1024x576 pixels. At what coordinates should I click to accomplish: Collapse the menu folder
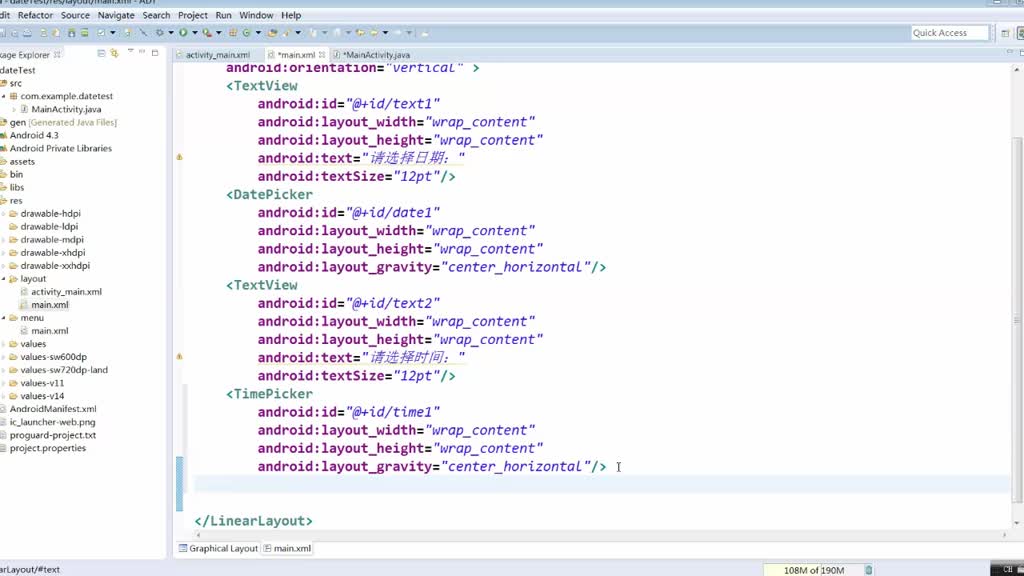pyautogui.click(x=3, y=318)
